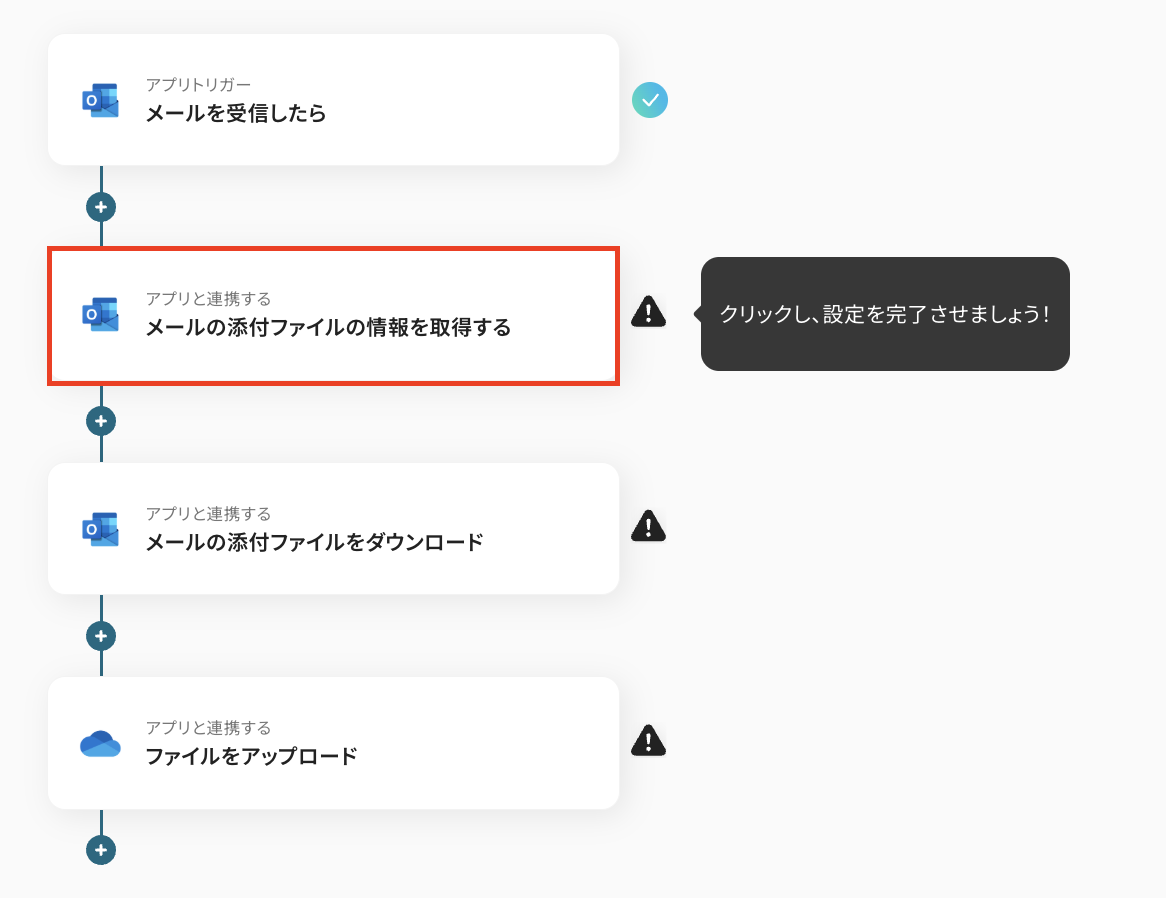
Task: Click アプリと連携する label above 添付ファイルをダウンロード
Action: tap(208, 514)
